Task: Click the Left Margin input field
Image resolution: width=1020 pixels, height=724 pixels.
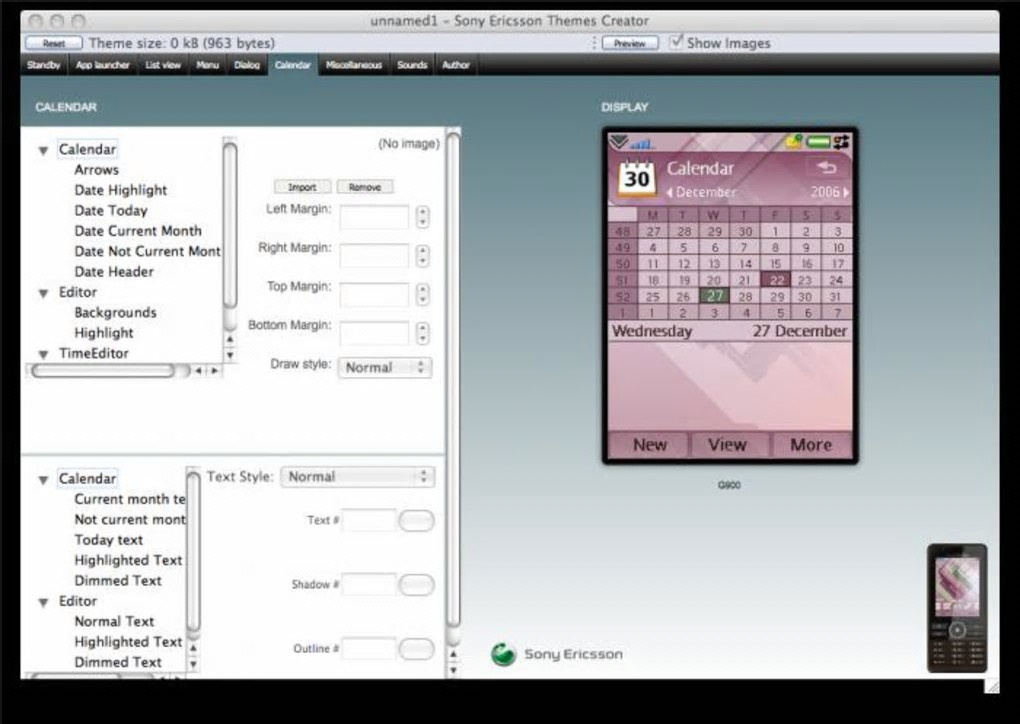Action: (x=374, y=217)
